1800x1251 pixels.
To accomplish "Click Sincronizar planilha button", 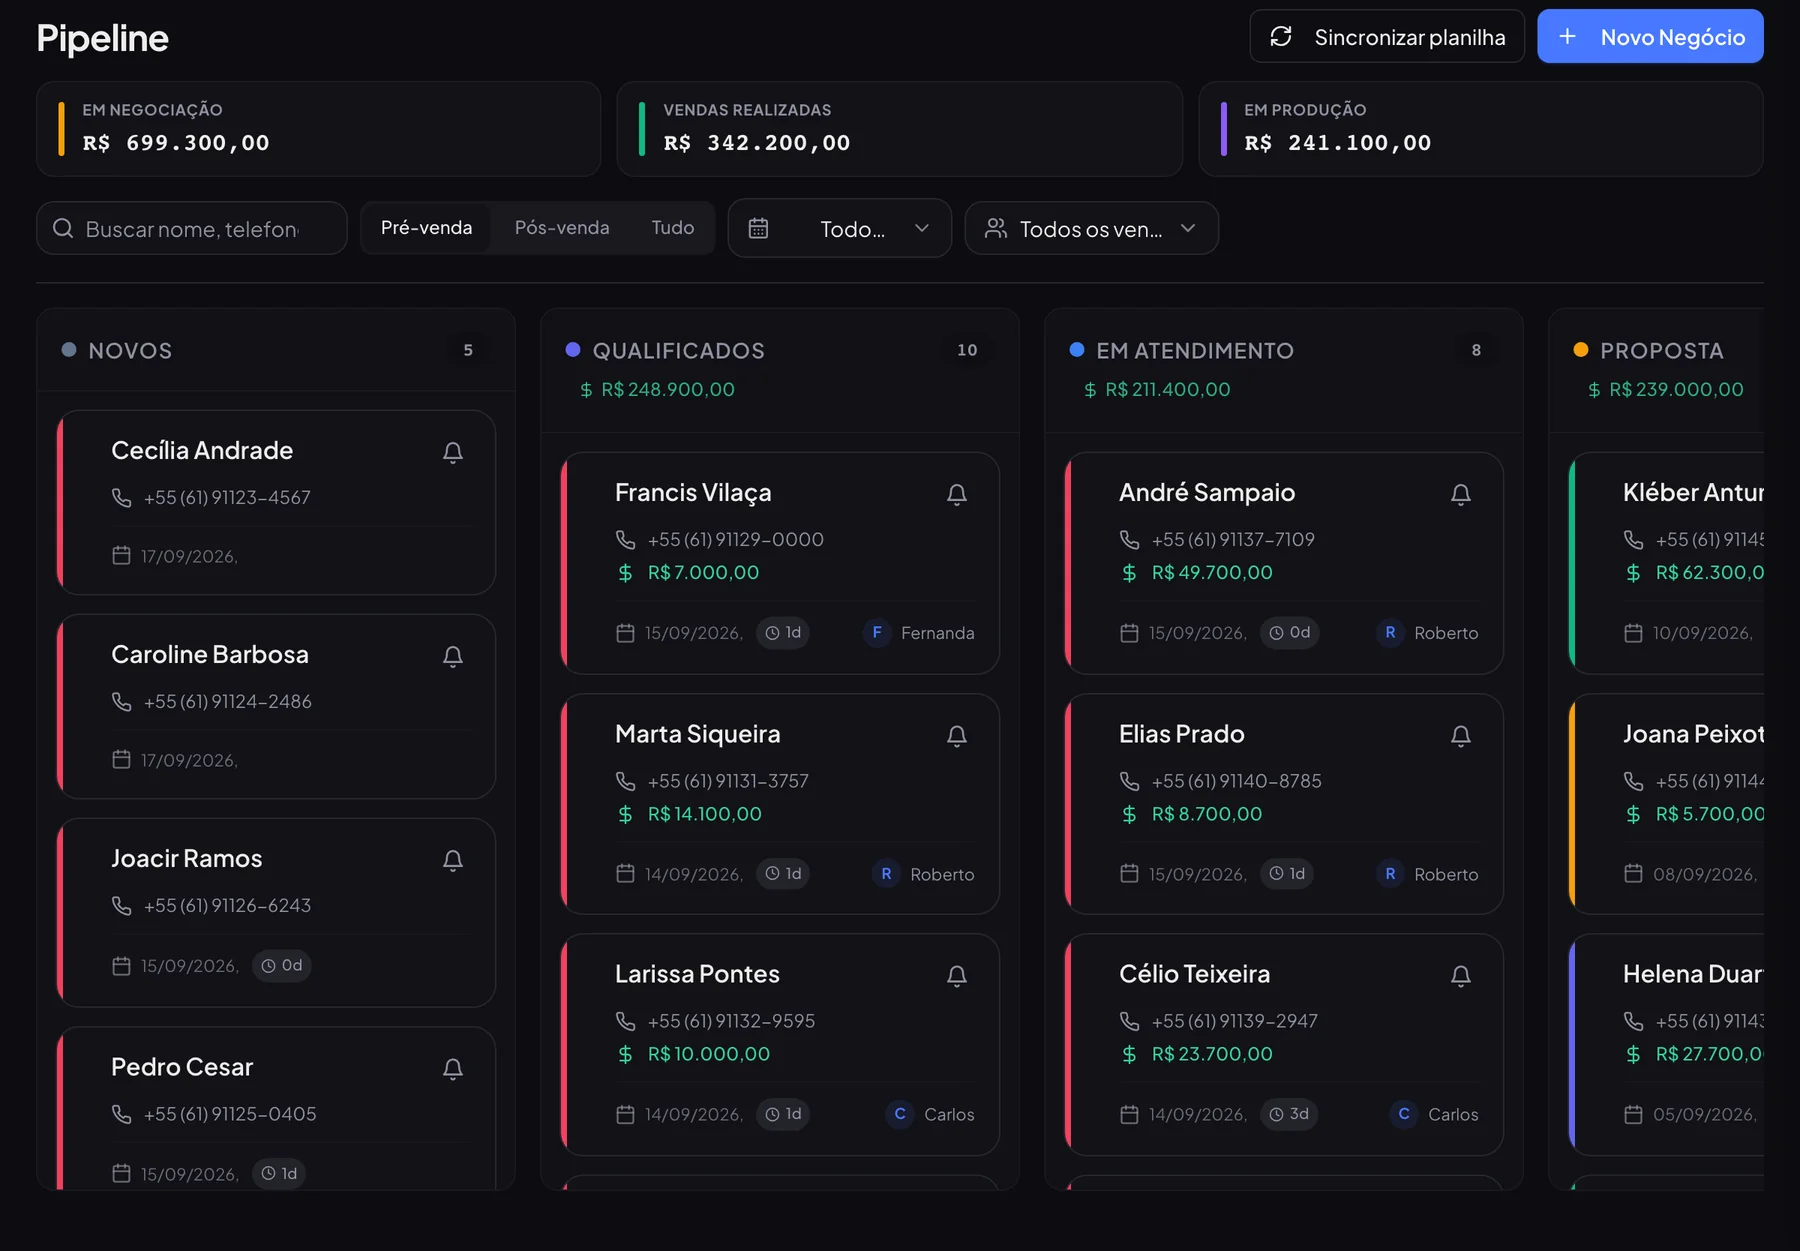I will coord(1387,37).
